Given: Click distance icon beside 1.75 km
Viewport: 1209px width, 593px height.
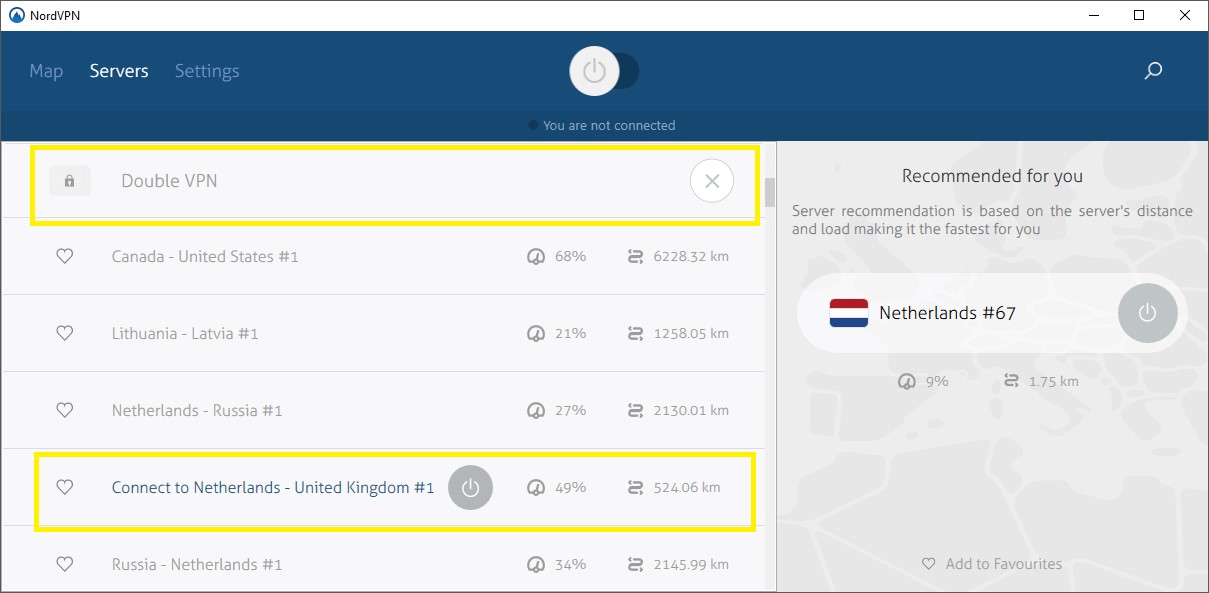Looking at the screenshot, I should pyautogui.click(x=1012, y=381).
